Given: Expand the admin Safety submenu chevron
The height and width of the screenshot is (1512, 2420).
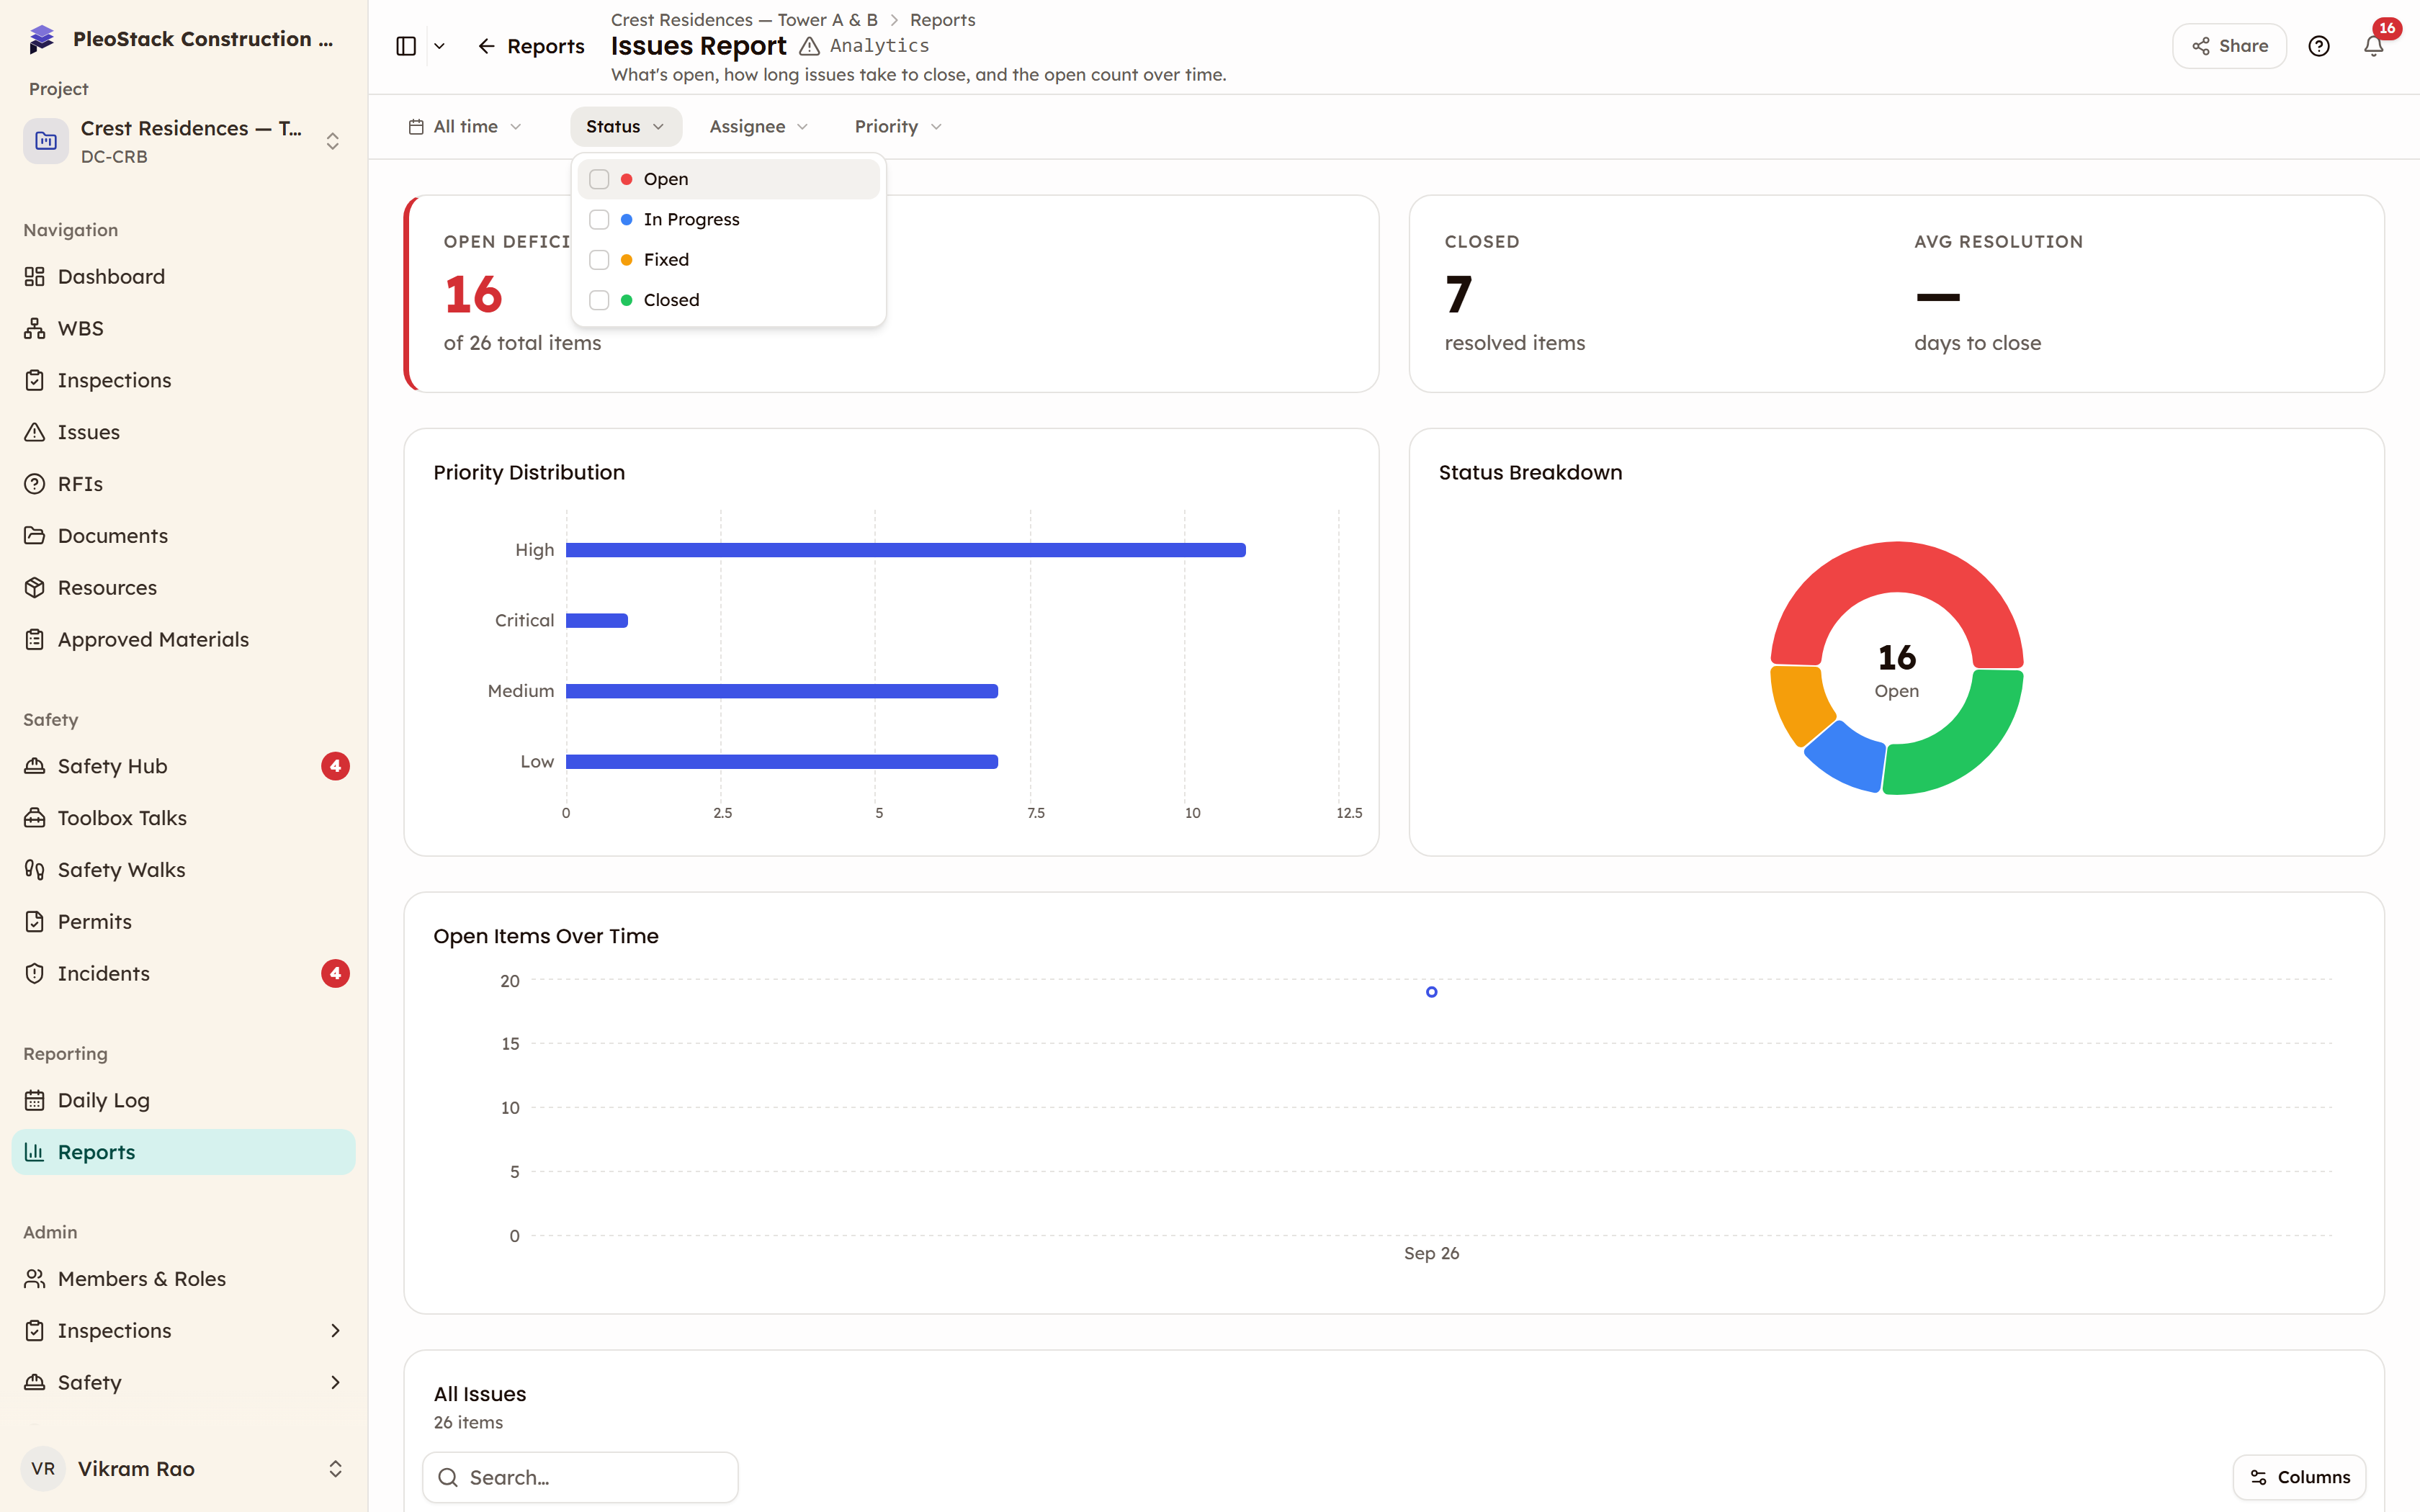Looking at the screenshot, I should pyautogui.click(x=335, y=1383).
